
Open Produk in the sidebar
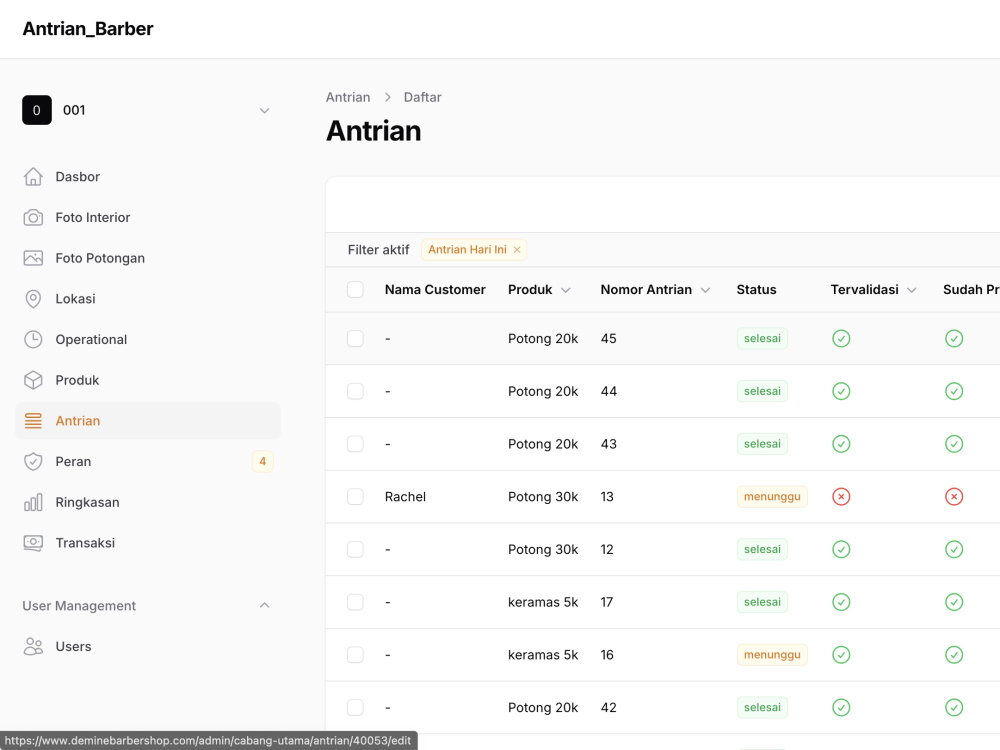[148, 380]
